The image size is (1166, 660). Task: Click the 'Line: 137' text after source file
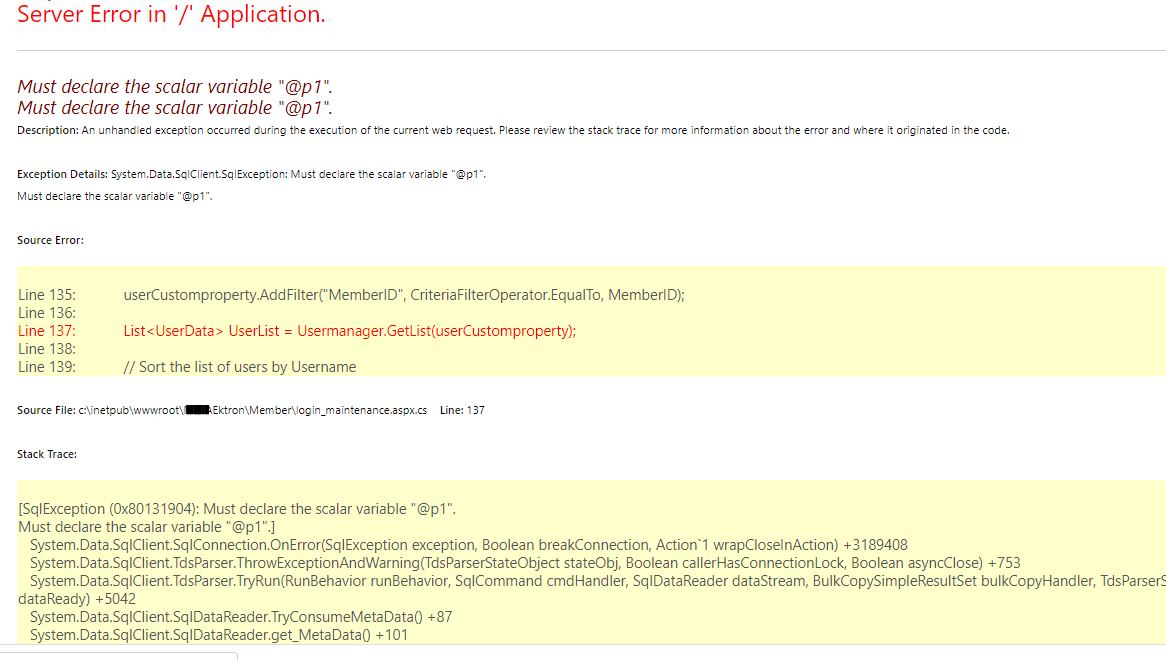tap(462, 411)
